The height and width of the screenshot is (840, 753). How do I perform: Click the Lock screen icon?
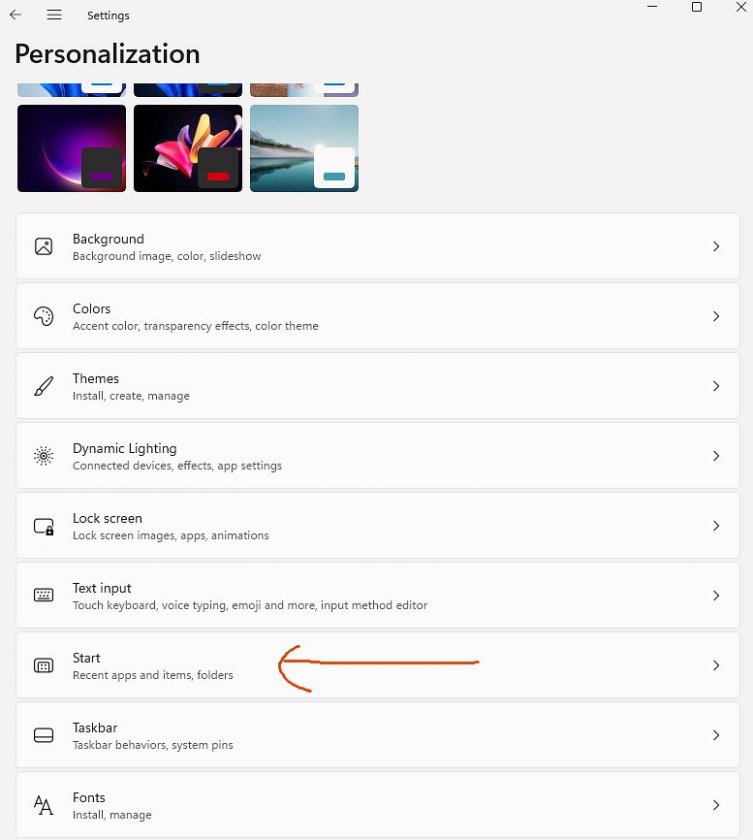43,526
